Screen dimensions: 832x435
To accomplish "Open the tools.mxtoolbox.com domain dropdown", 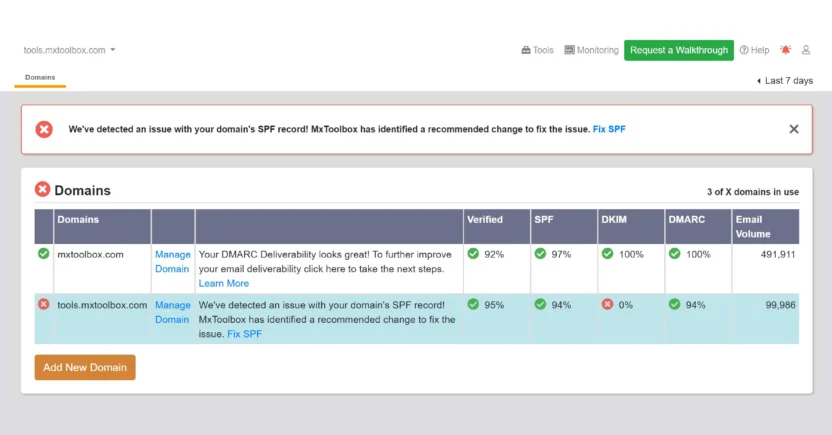I will (x=69, y=50).
